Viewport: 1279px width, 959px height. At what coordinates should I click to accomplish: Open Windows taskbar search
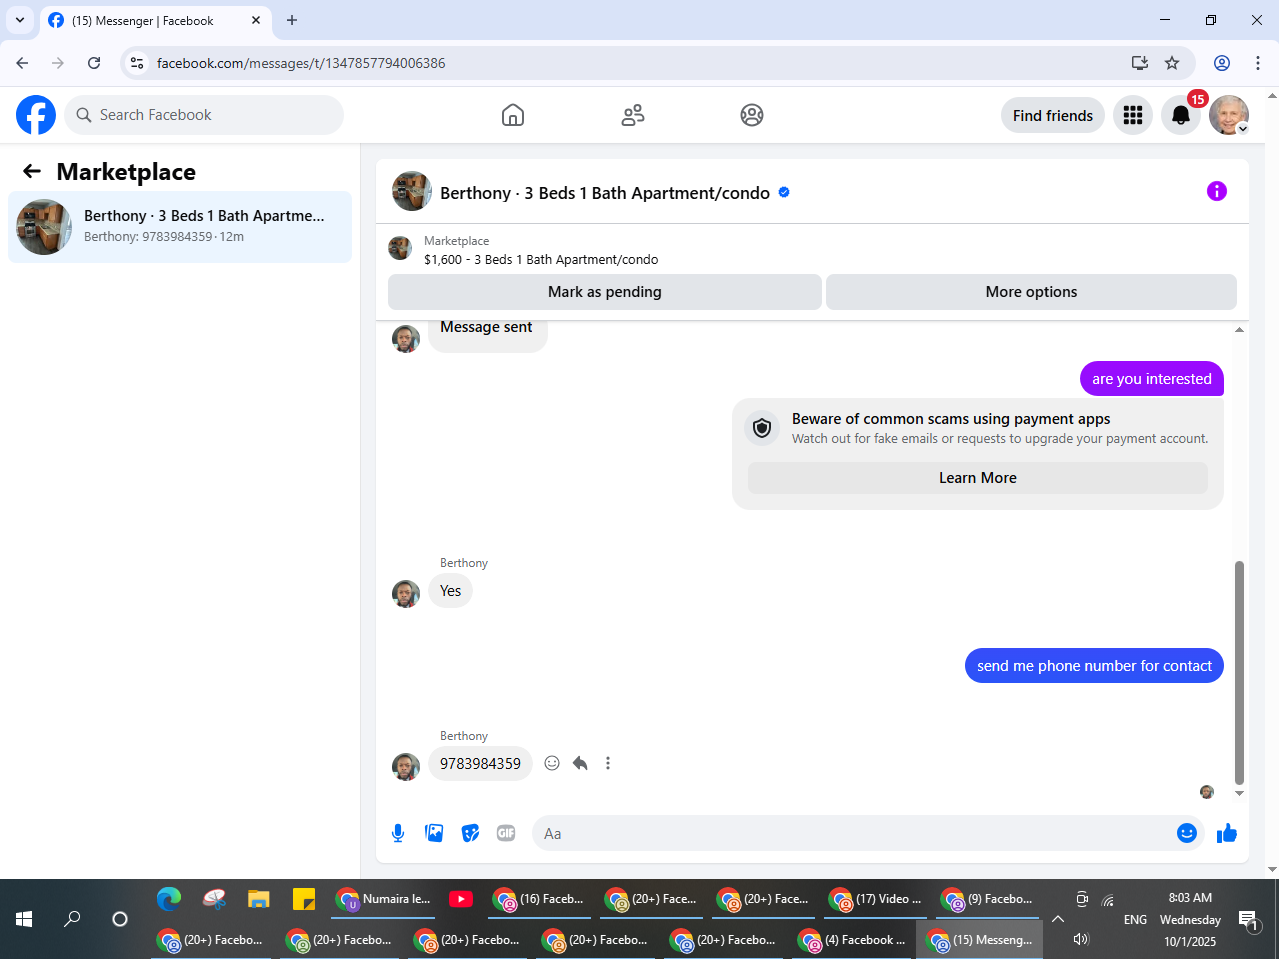72,919
